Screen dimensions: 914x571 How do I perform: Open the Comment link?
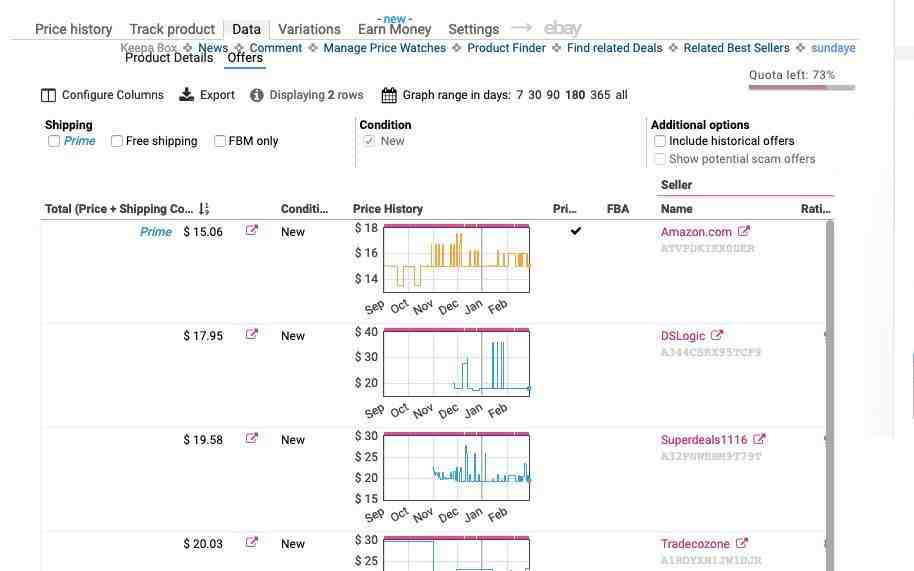(x=276, y=48)
